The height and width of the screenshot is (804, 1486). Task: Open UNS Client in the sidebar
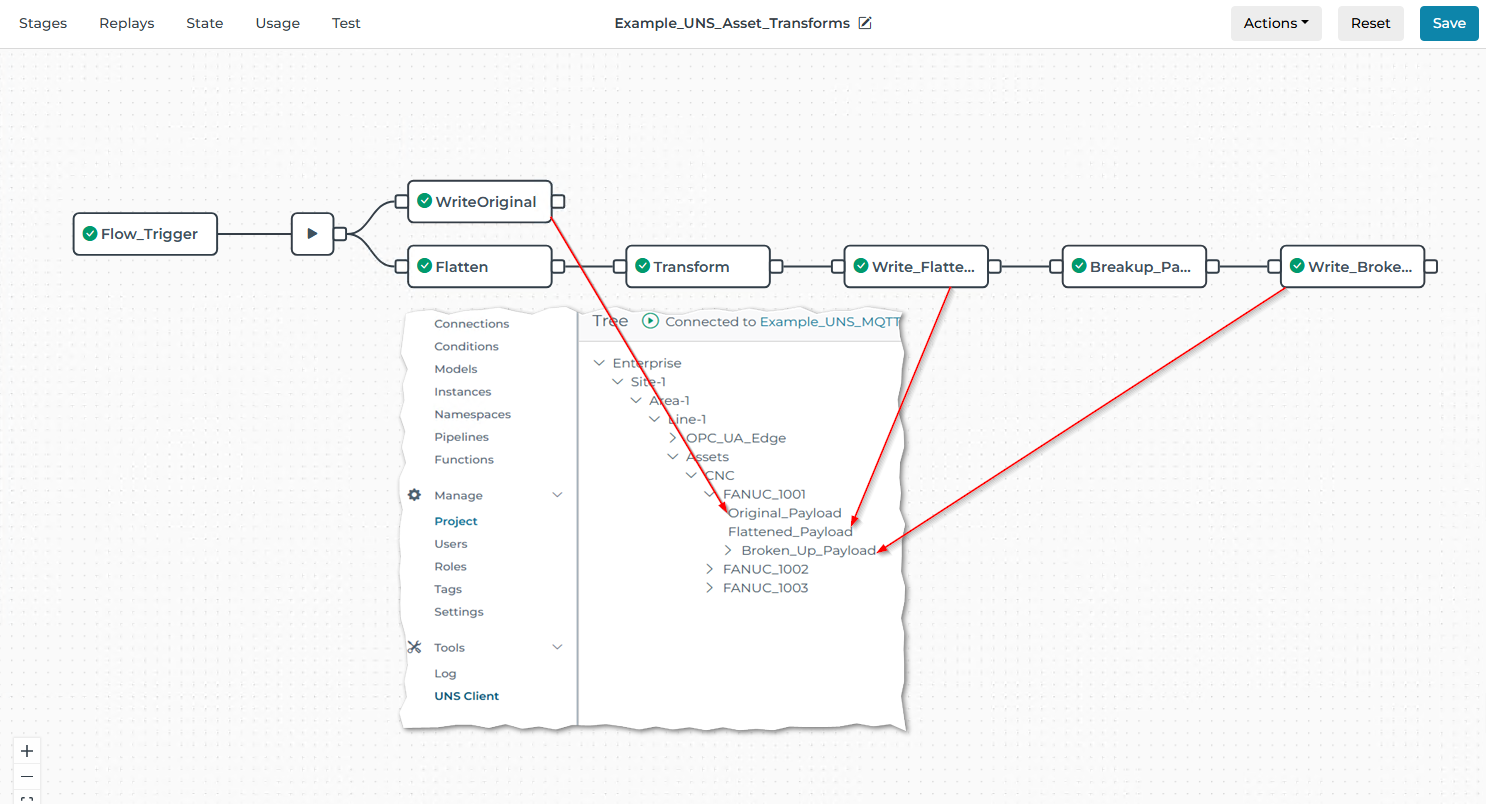466,696
